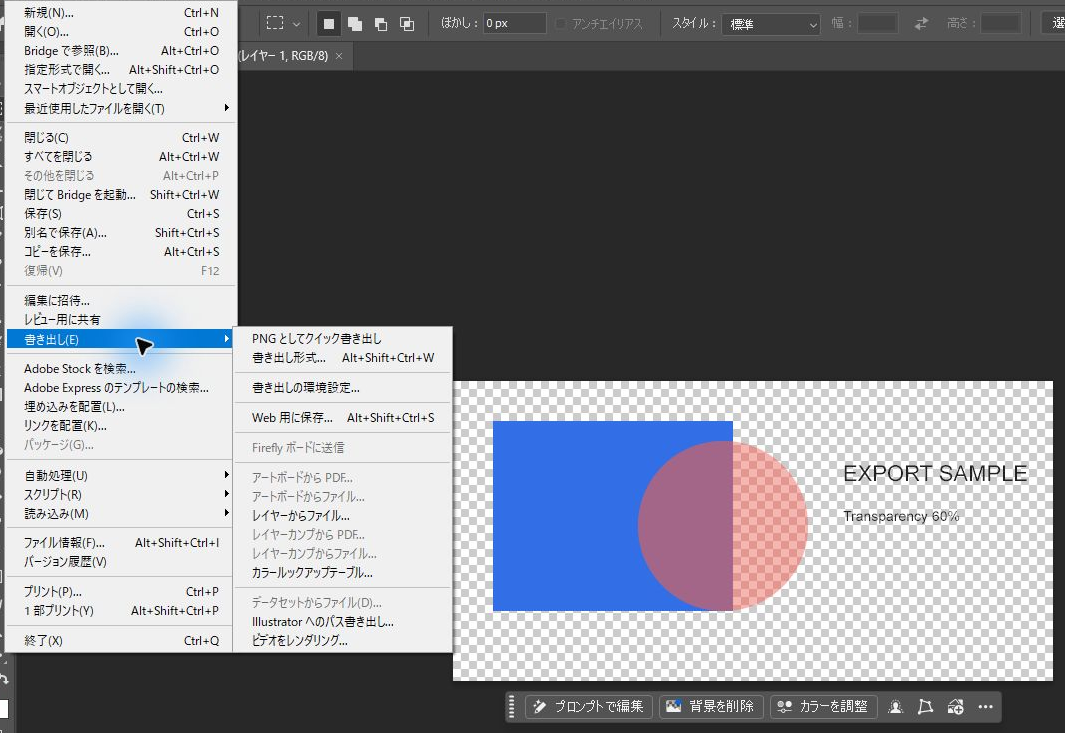Click the 高さ height input field
The height and width of the screenshot is (733, 1065).
click(x=1000, y=24)
